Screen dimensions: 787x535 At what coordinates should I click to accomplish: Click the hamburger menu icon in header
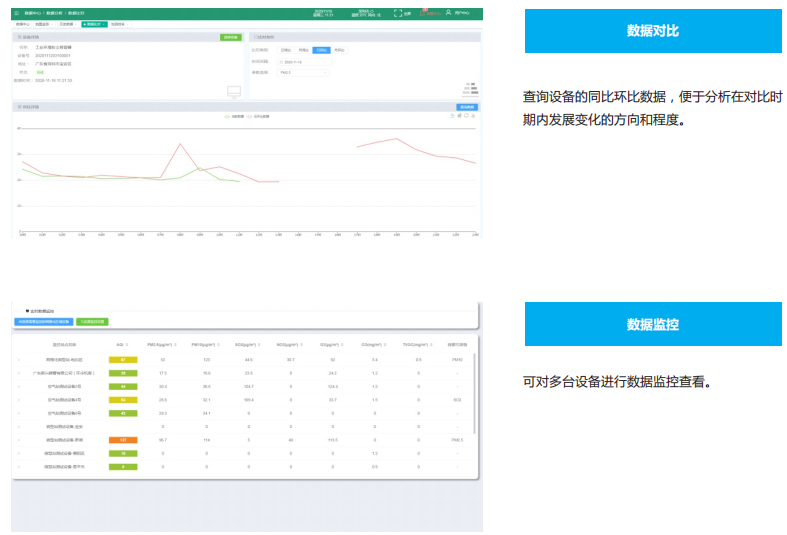point(16,13)
